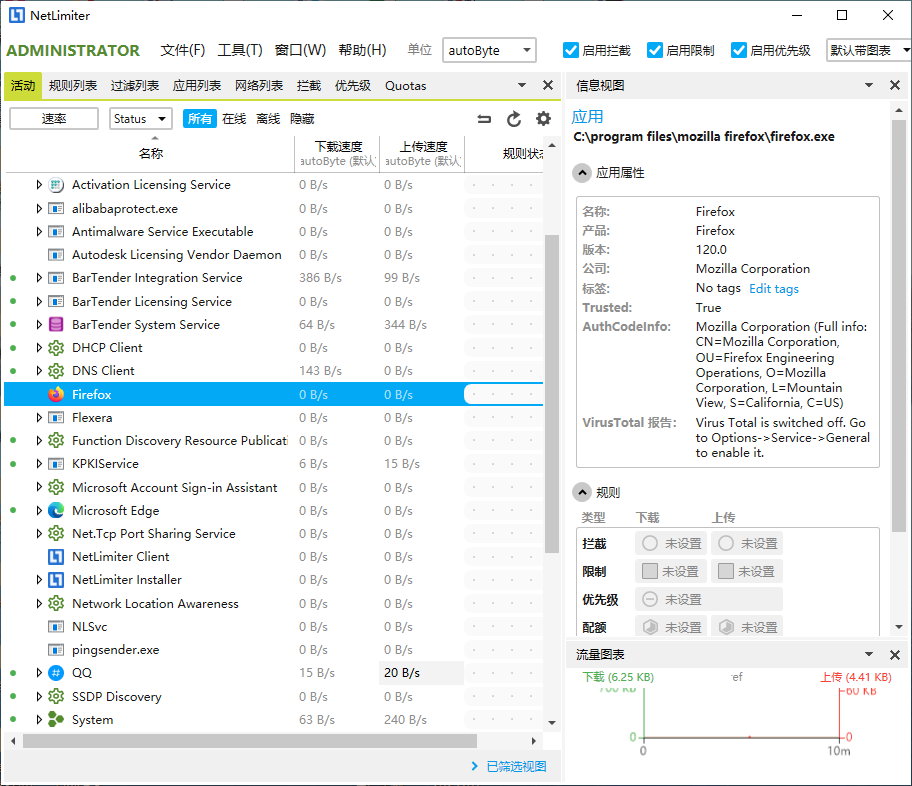
Task: Click the Microsoft Edge icon in the list
Action: click(x=56, y=510)
